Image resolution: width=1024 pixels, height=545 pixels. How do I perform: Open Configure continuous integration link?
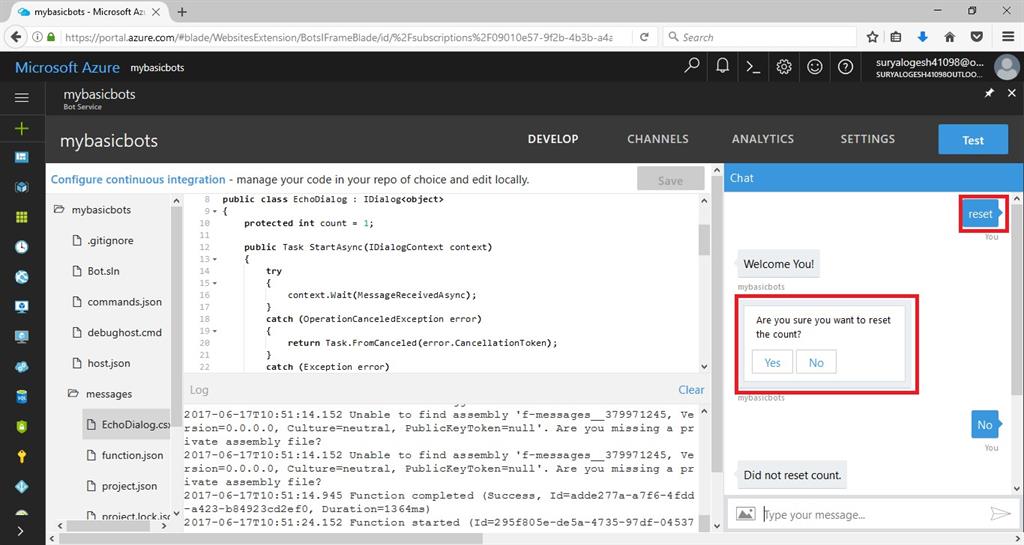pyautogui.click(x=138, y=179)
